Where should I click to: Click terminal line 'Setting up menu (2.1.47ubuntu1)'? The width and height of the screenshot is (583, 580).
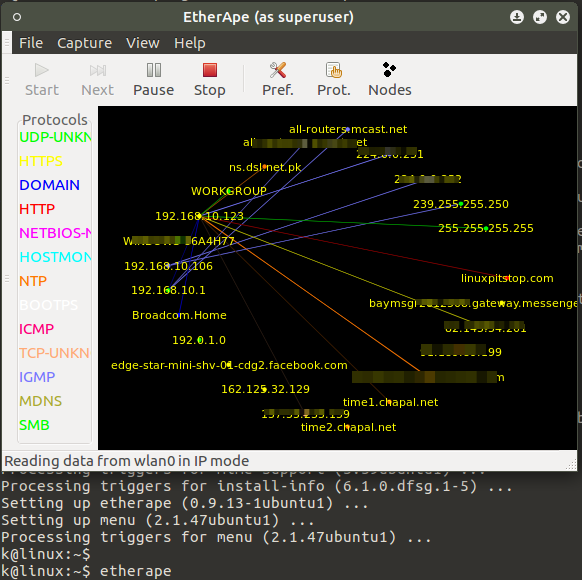[158, 520]
